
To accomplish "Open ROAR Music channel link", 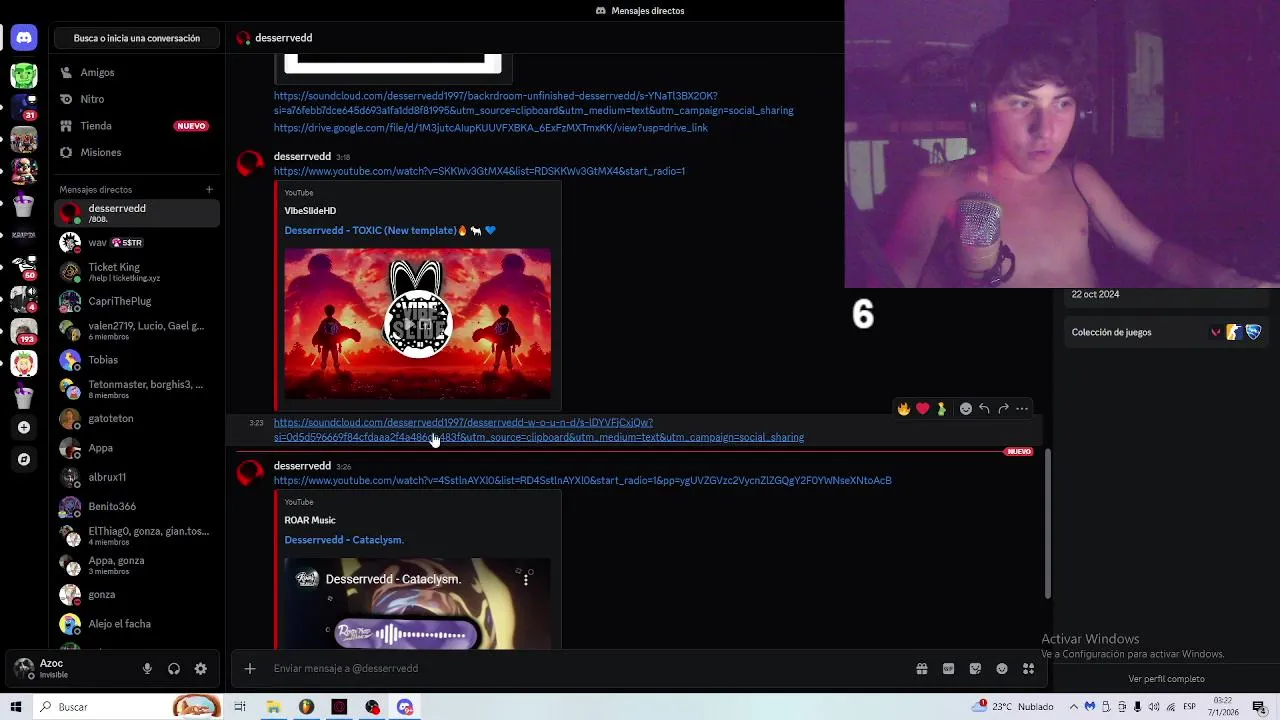I will click(310, 520).
